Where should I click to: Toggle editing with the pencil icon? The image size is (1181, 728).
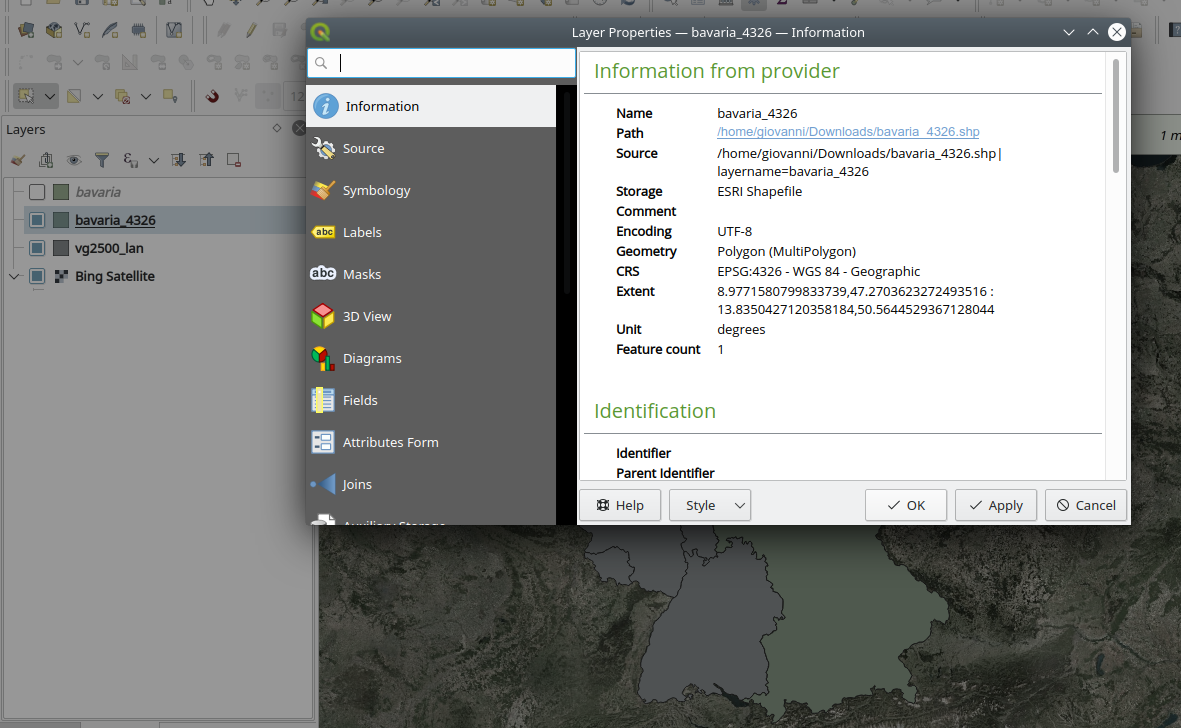click(x=251, y=30)
